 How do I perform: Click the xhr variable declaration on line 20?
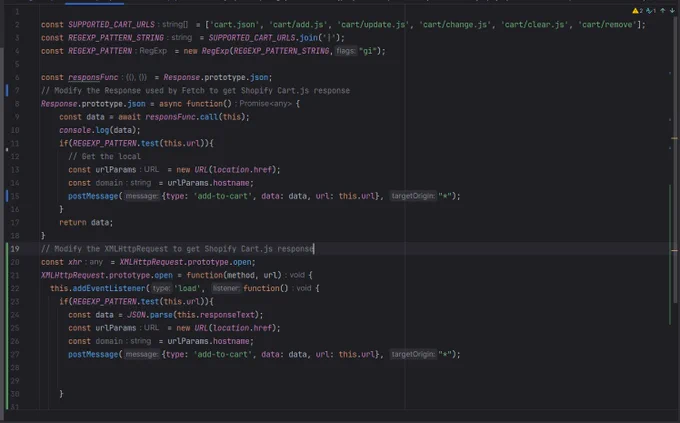coord(75,262)
